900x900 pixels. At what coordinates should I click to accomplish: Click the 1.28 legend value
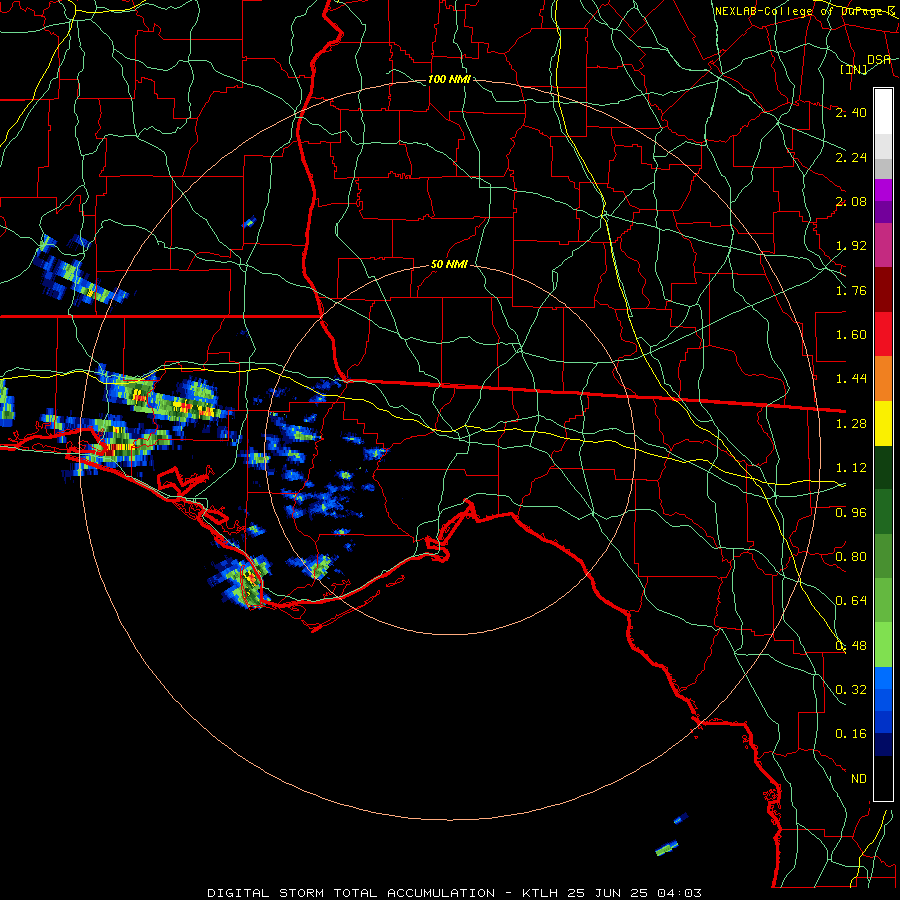pyautogui.click(x=851, y=424)
